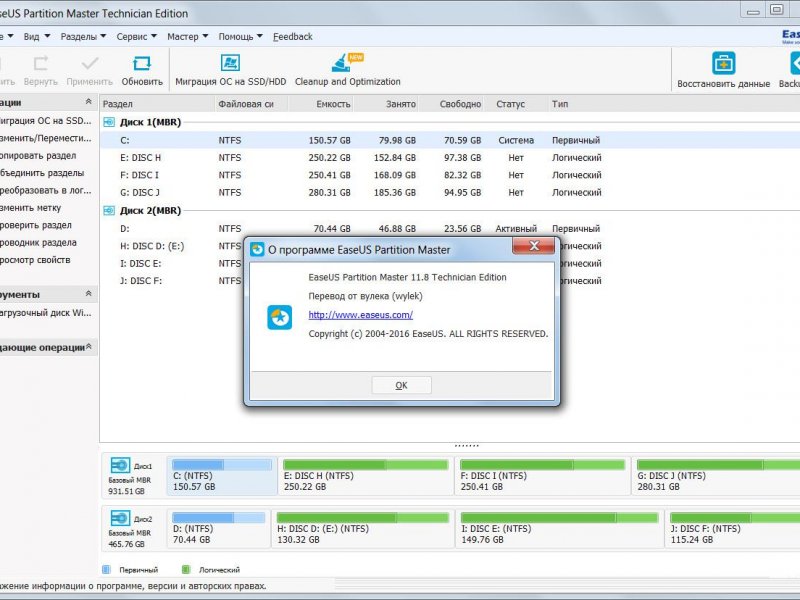Click the Статус column header

click(x=516, y=104)
